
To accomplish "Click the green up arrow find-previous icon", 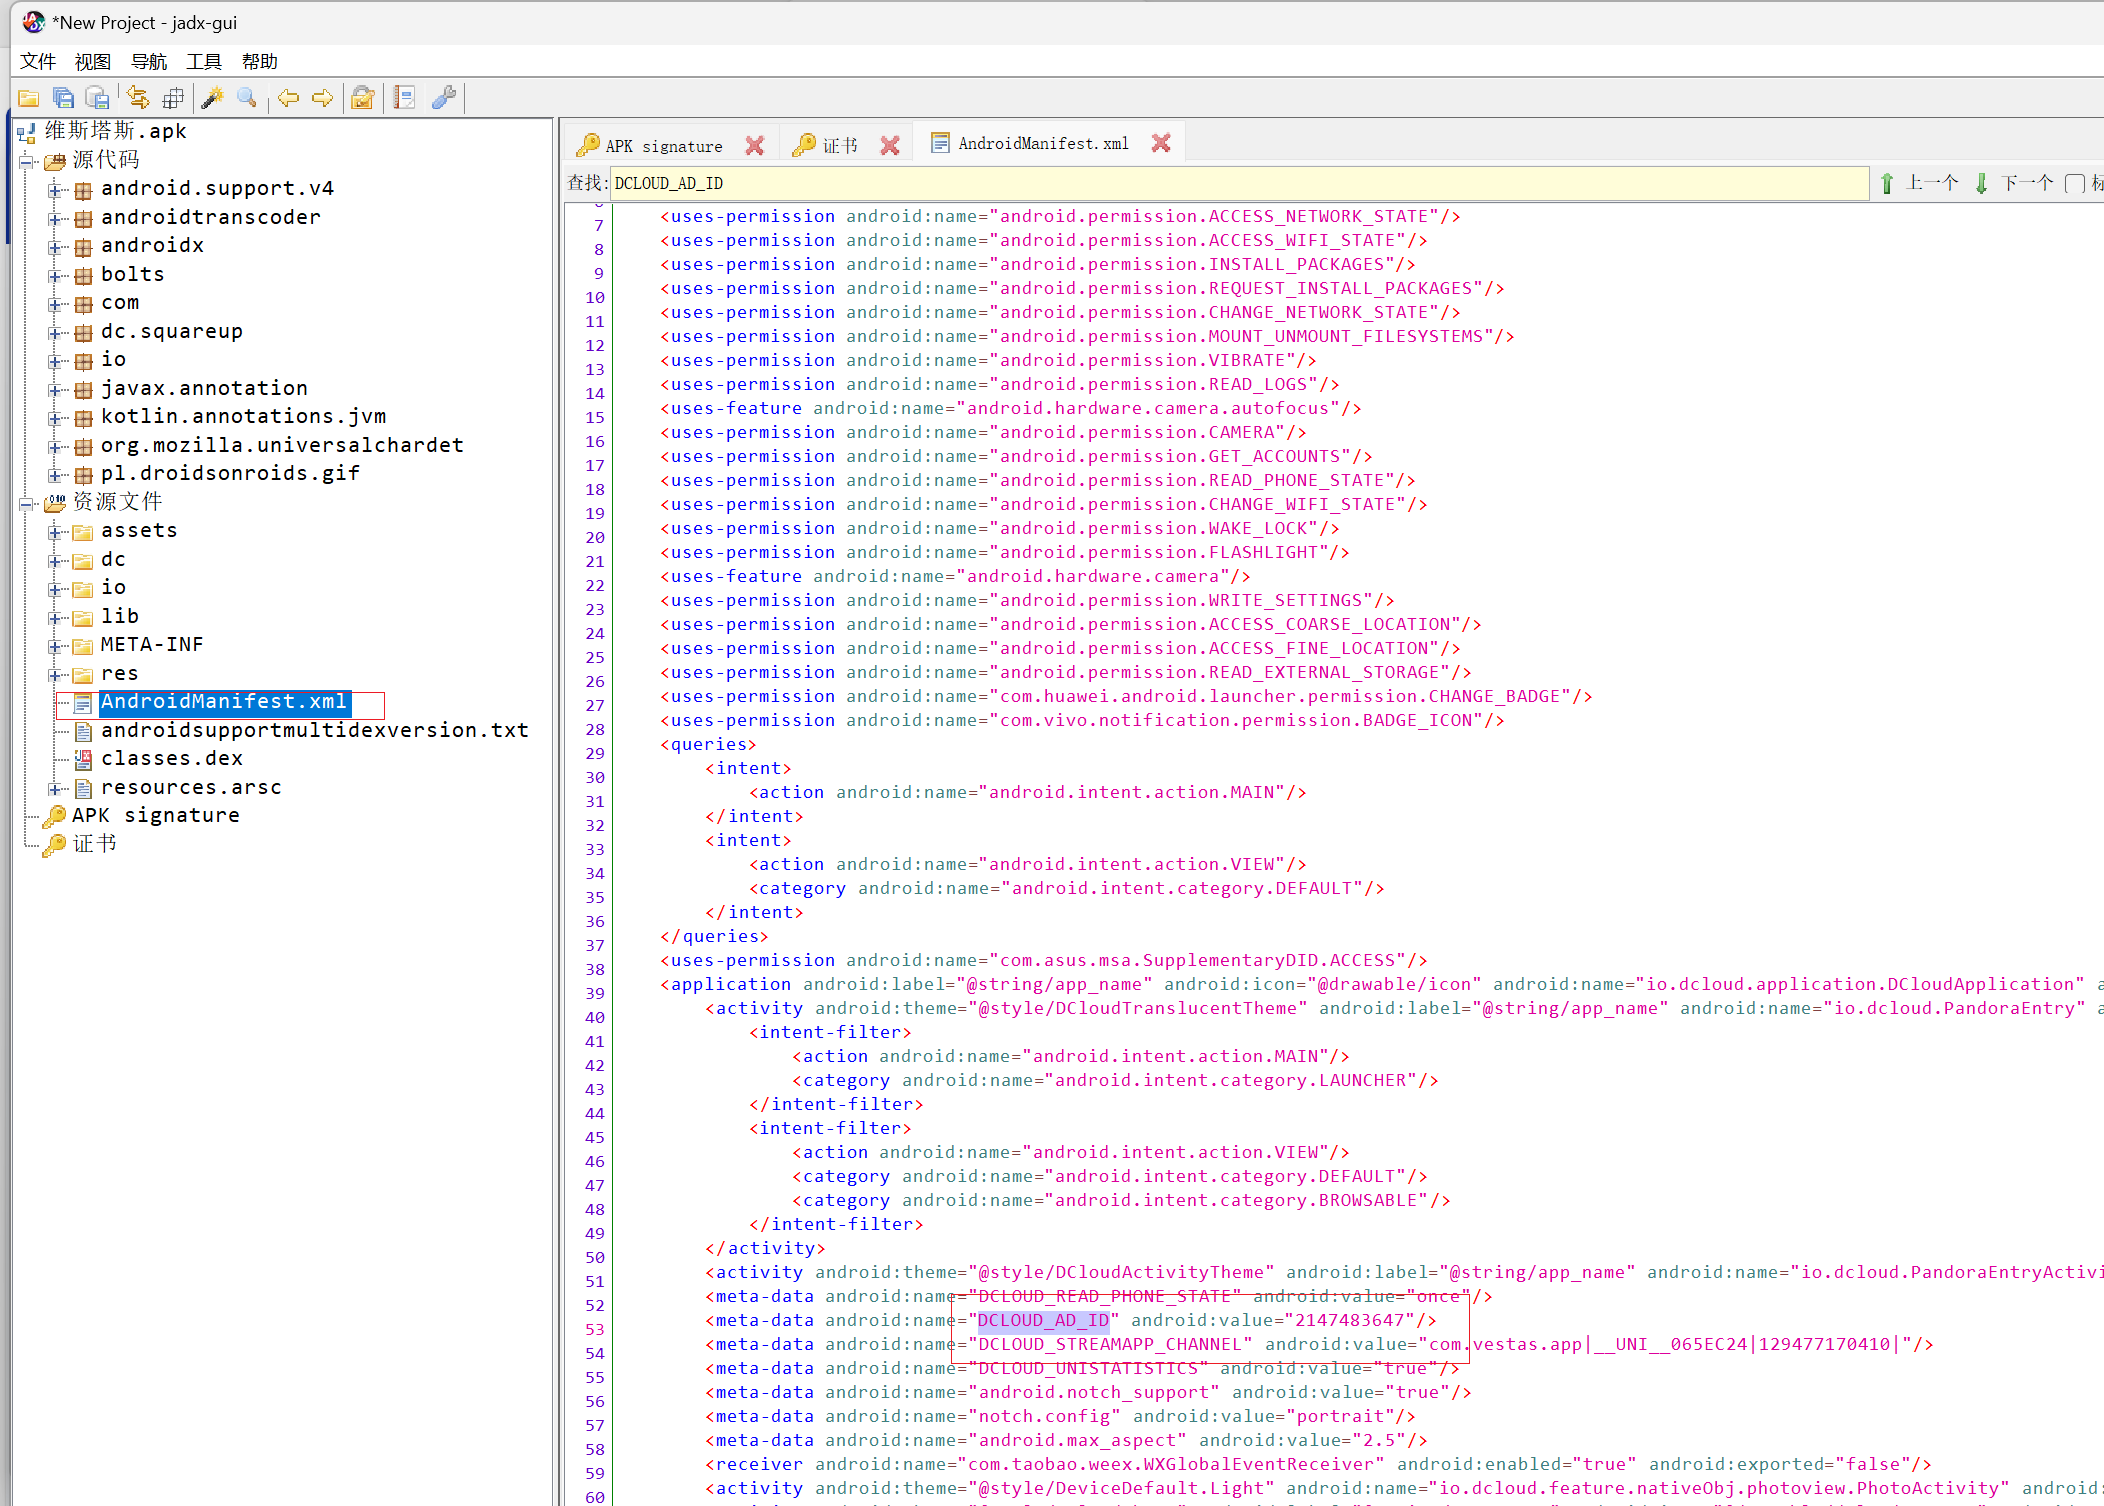I will pos(1887,183).
